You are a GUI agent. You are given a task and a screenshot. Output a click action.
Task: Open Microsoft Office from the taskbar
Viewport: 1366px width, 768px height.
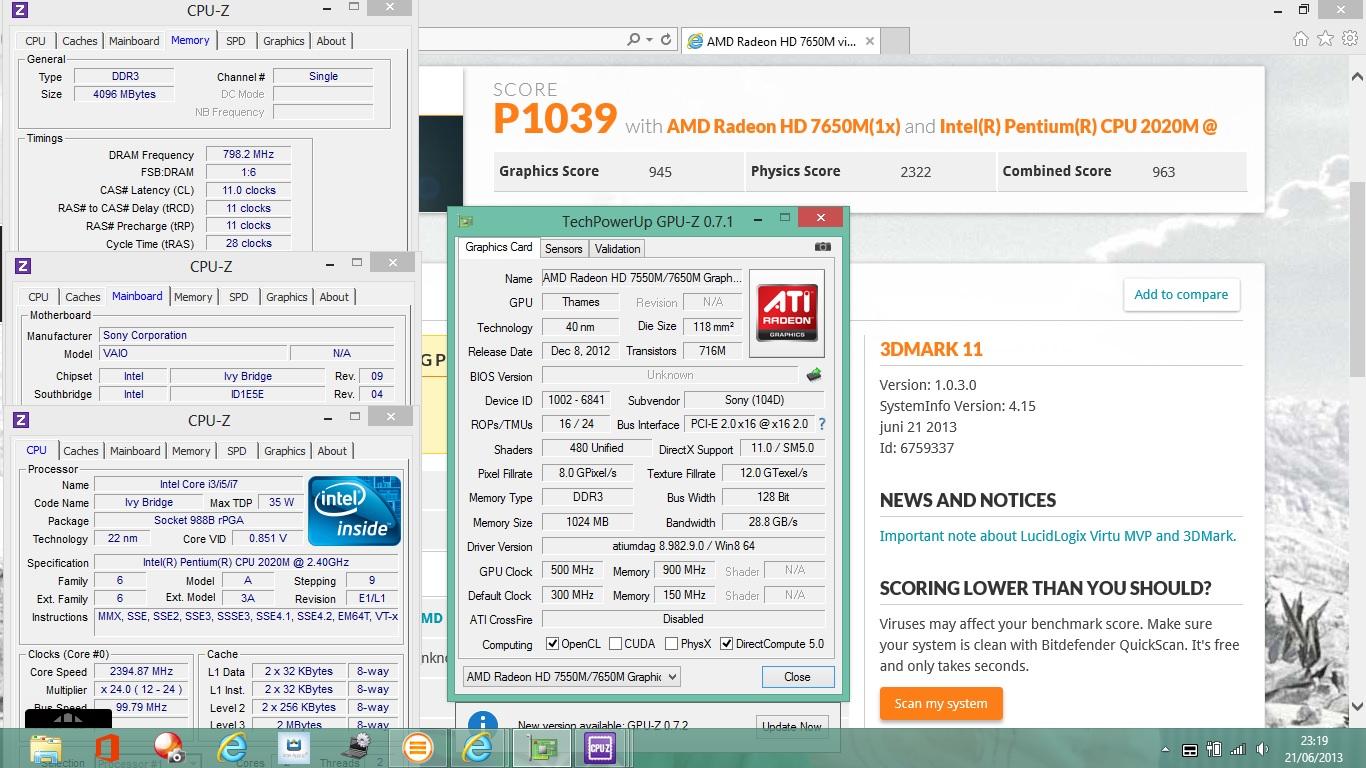108,748
